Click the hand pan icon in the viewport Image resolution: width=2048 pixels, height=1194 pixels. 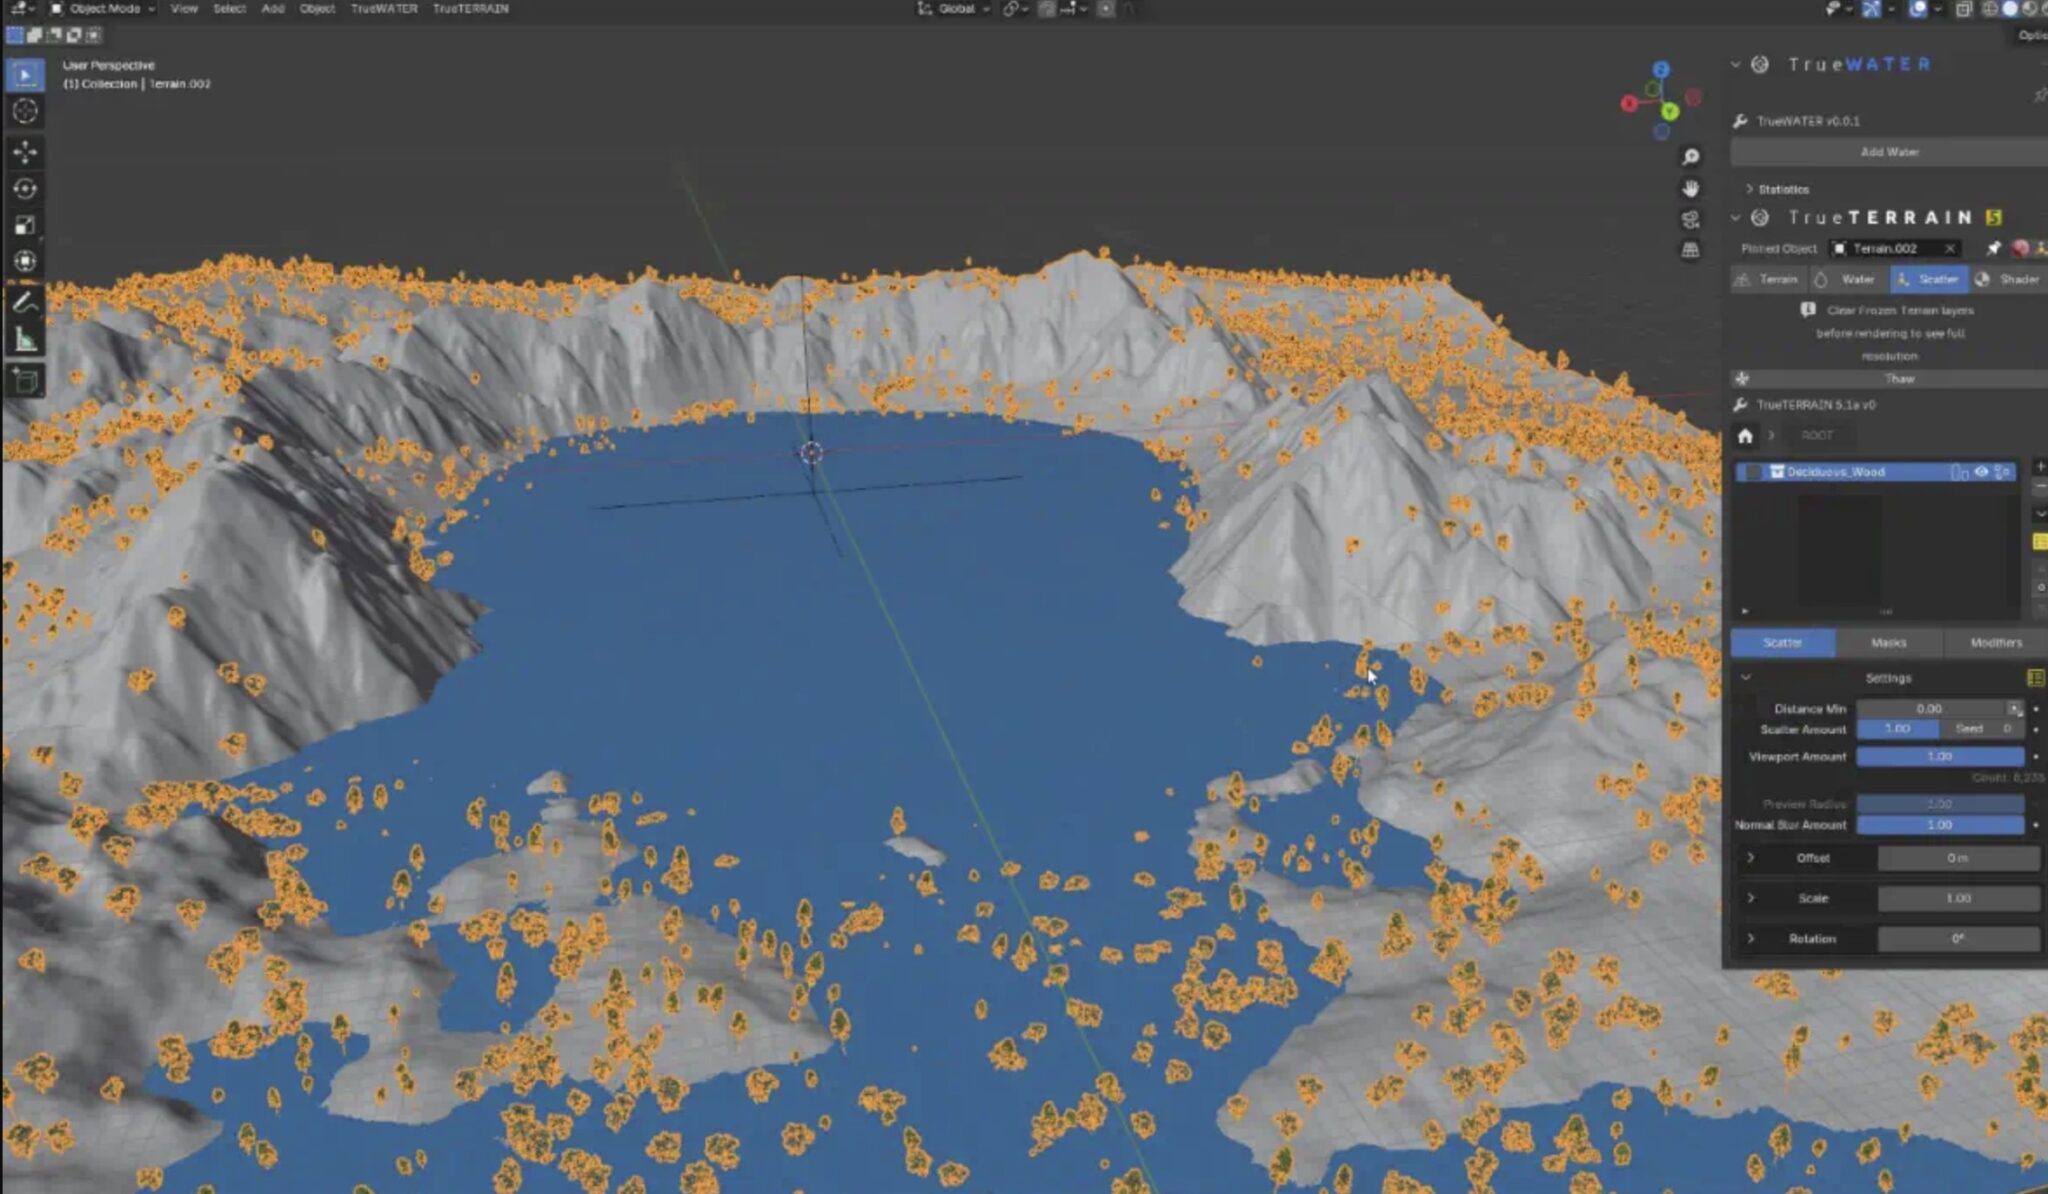(x=1690, y=188)
